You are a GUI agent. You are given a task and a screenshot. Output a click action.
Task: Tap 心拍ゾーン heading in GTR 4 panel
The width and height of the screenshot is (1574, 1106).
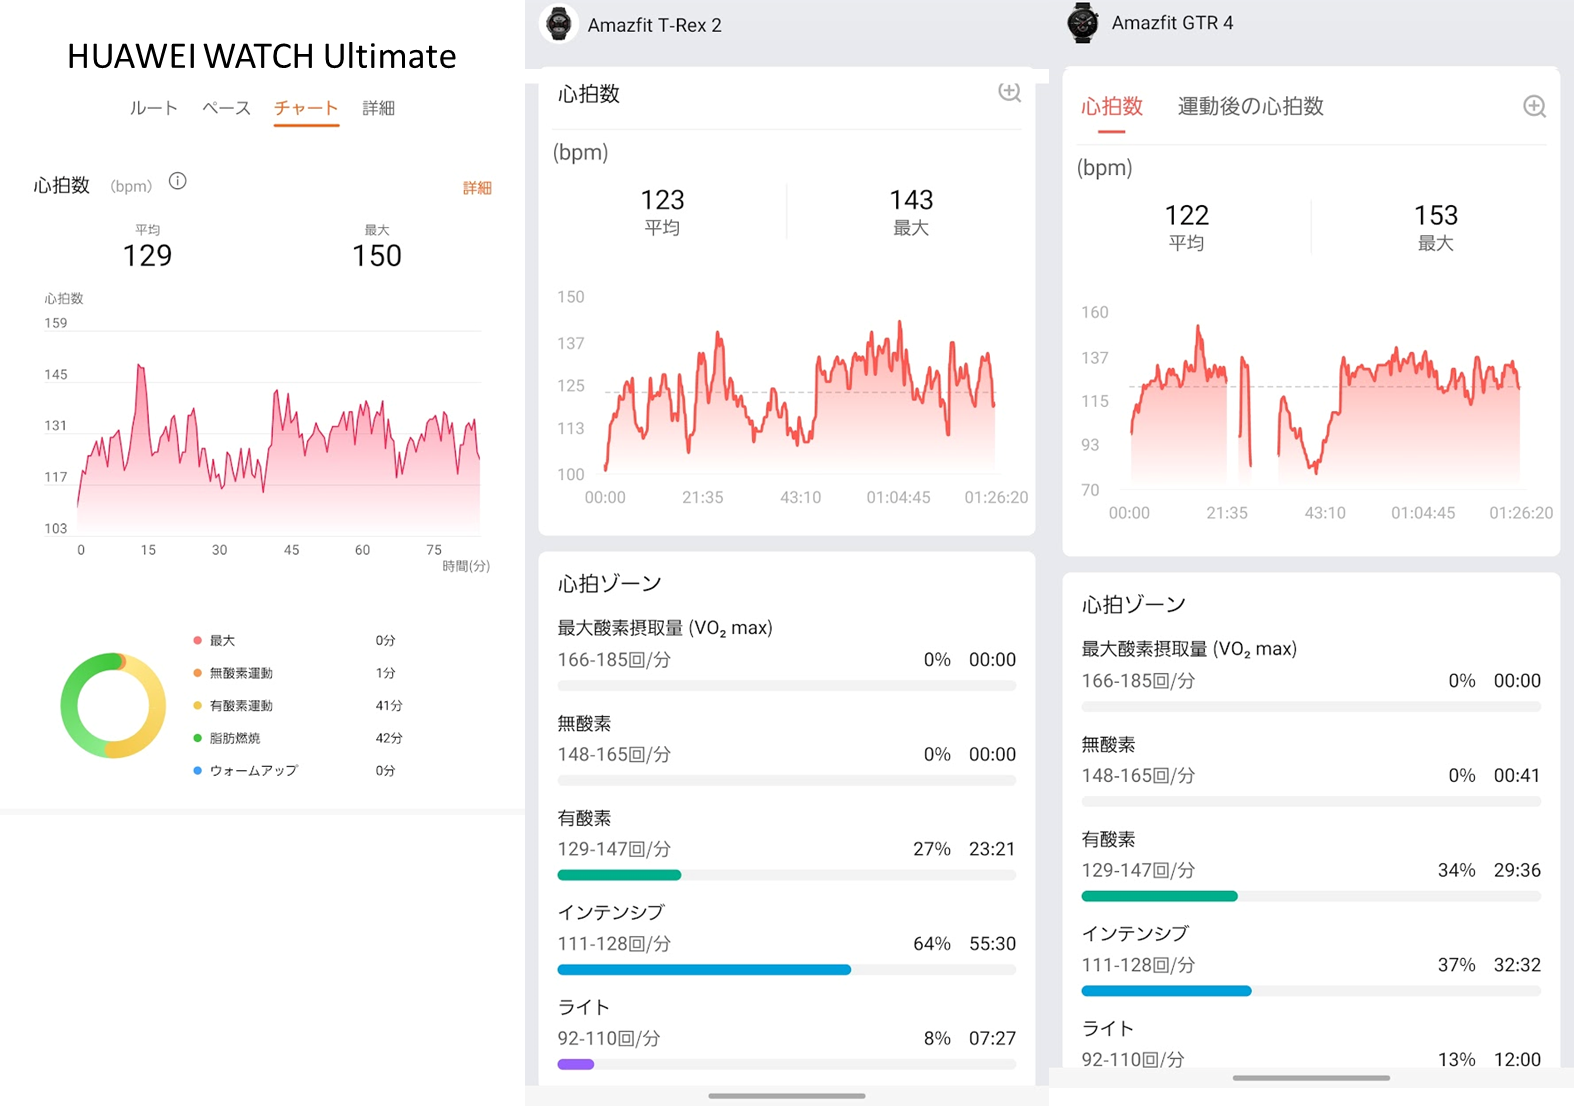[x=1133, y=605]
